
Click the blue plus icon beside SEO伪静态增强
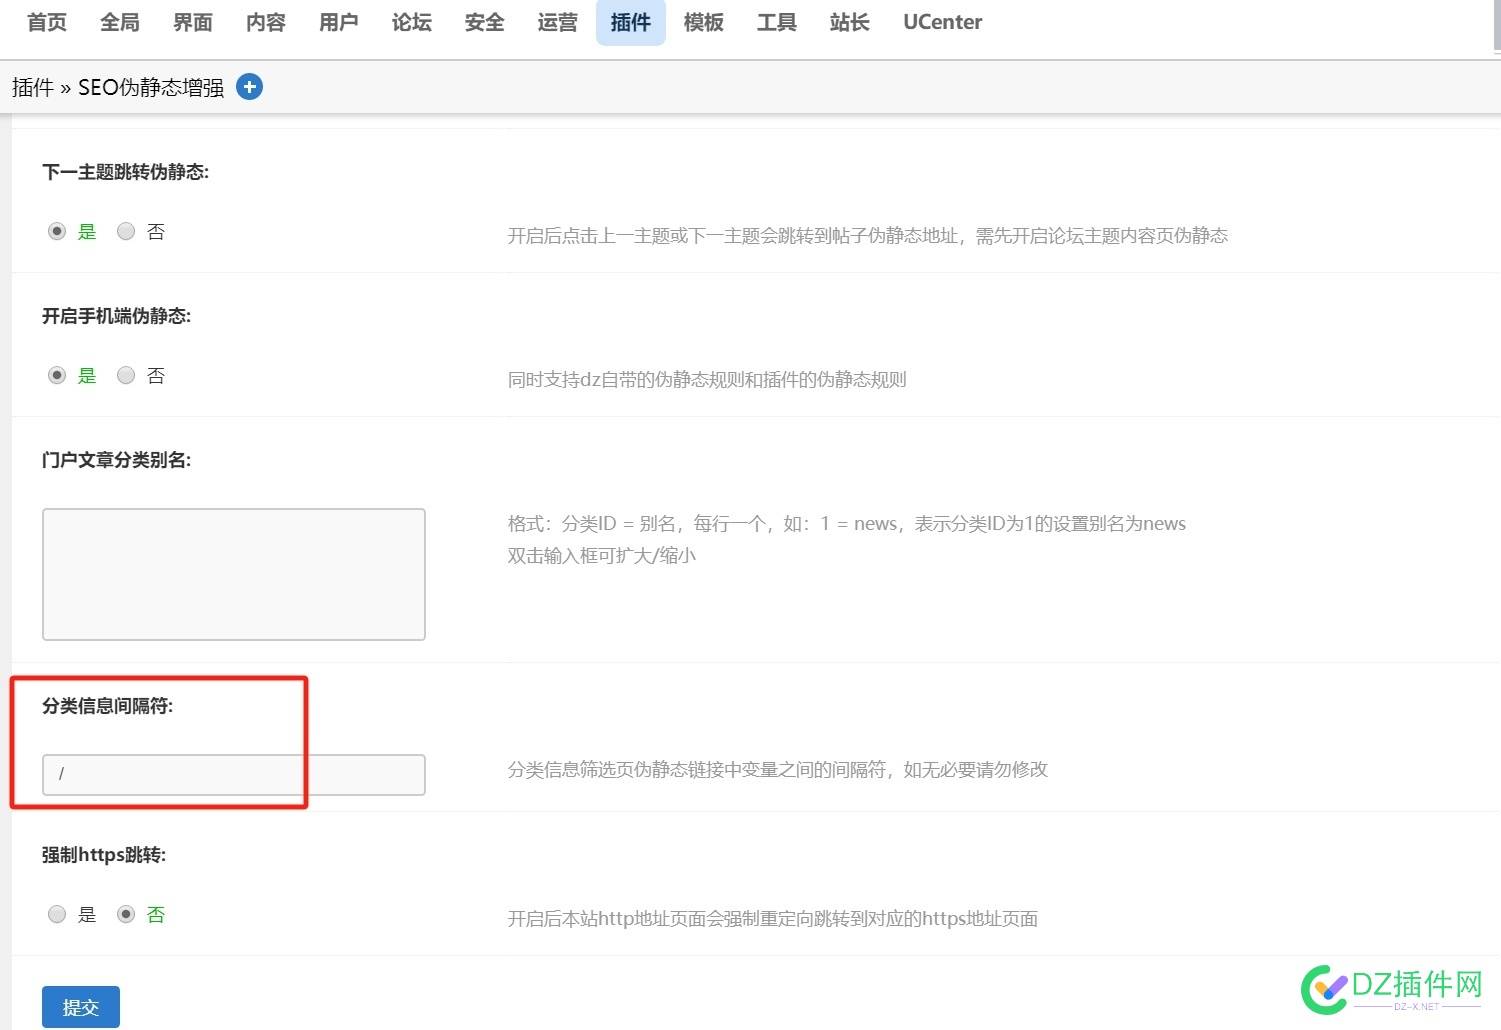[249, 87]
